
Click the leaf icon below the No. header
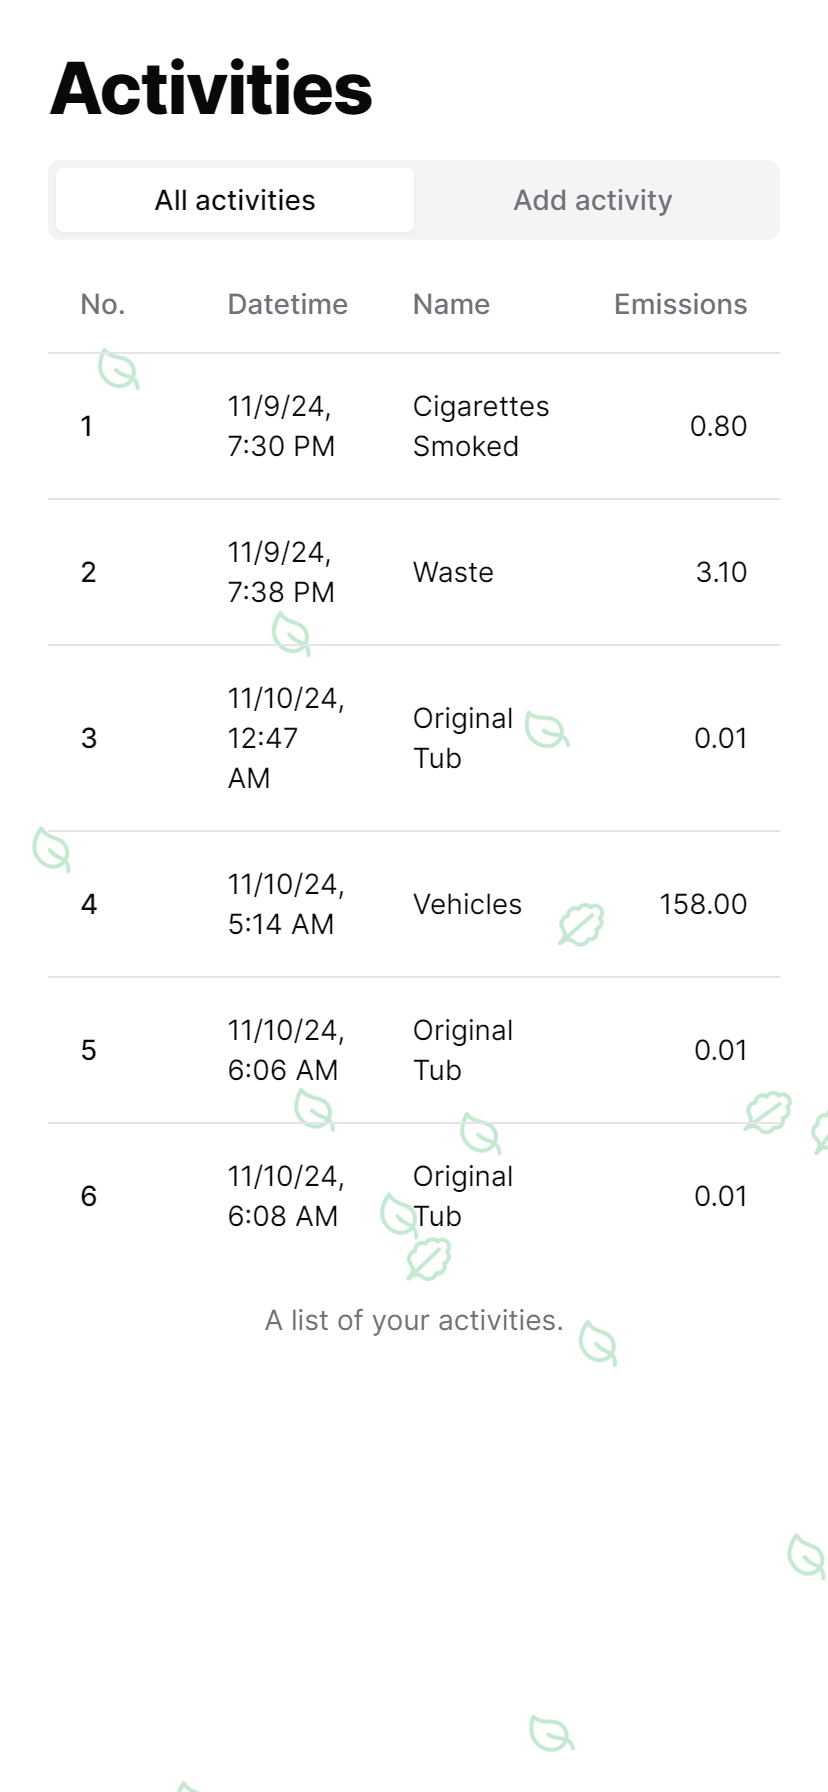tap(118, 370)
